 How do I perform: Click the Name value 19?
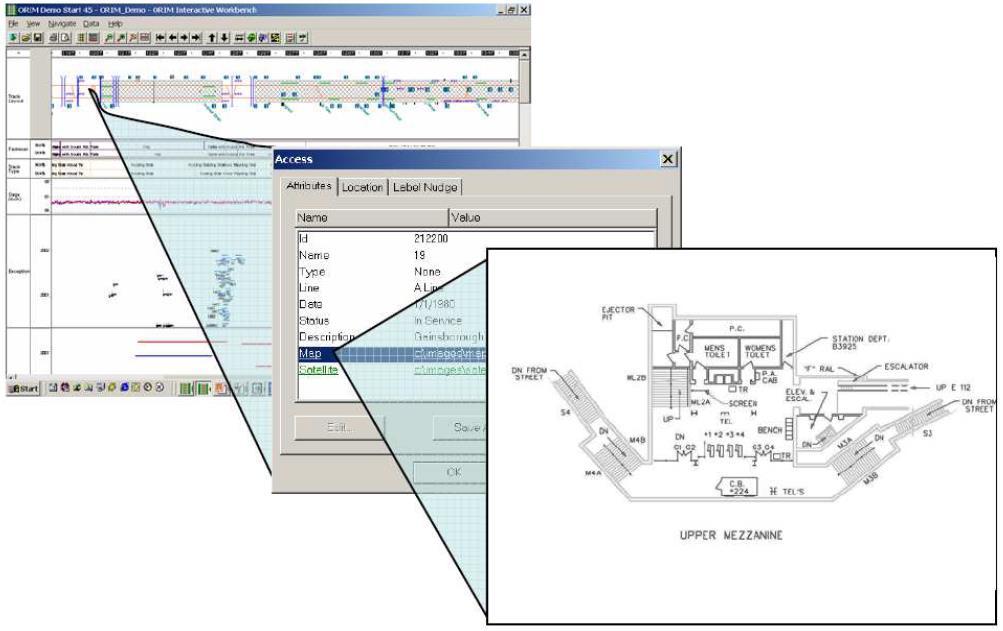coord(420,255)
